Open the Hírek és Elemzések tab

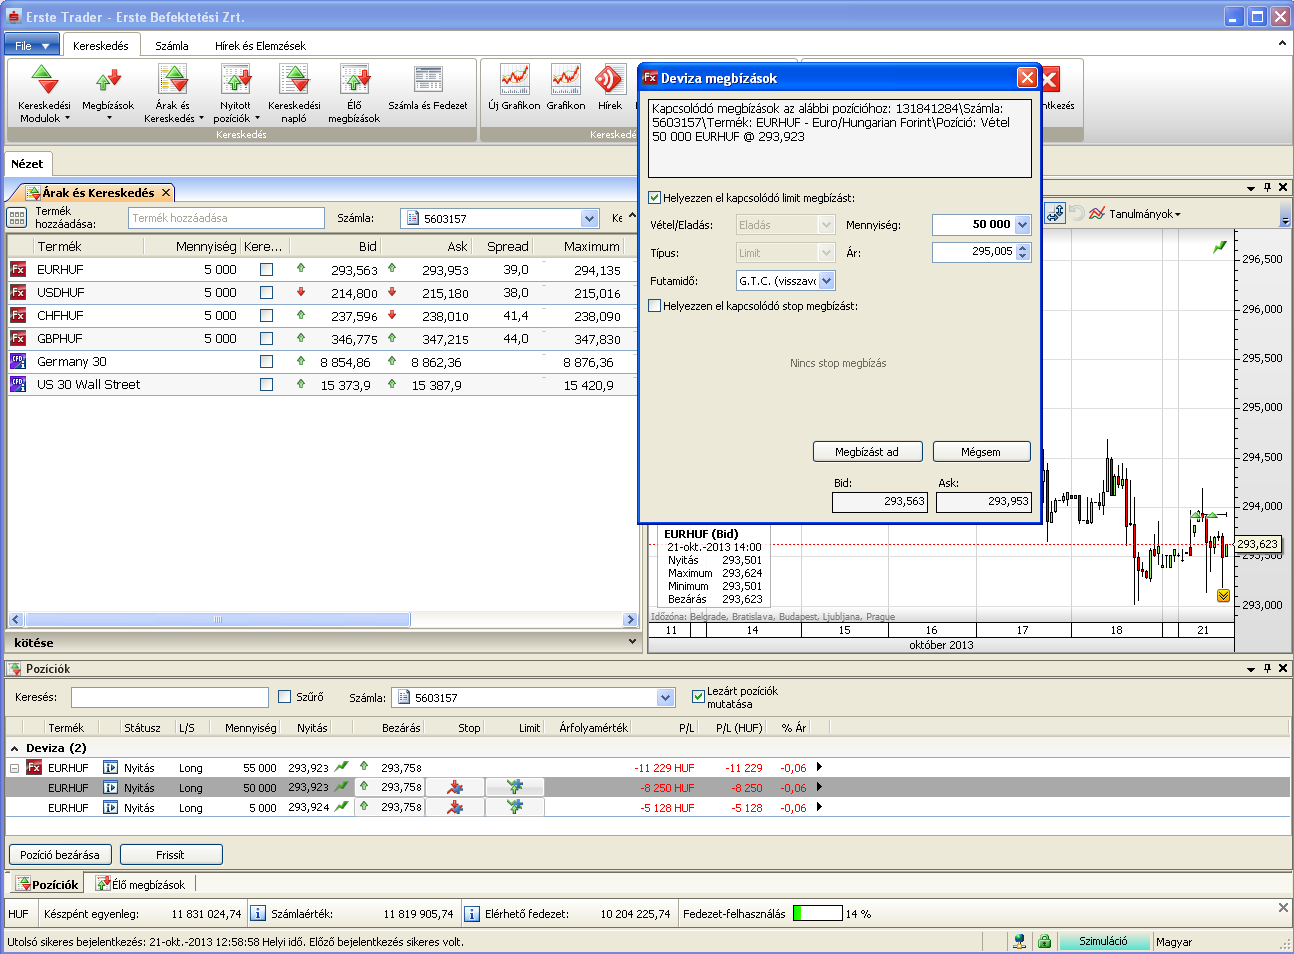pos(260,46)
